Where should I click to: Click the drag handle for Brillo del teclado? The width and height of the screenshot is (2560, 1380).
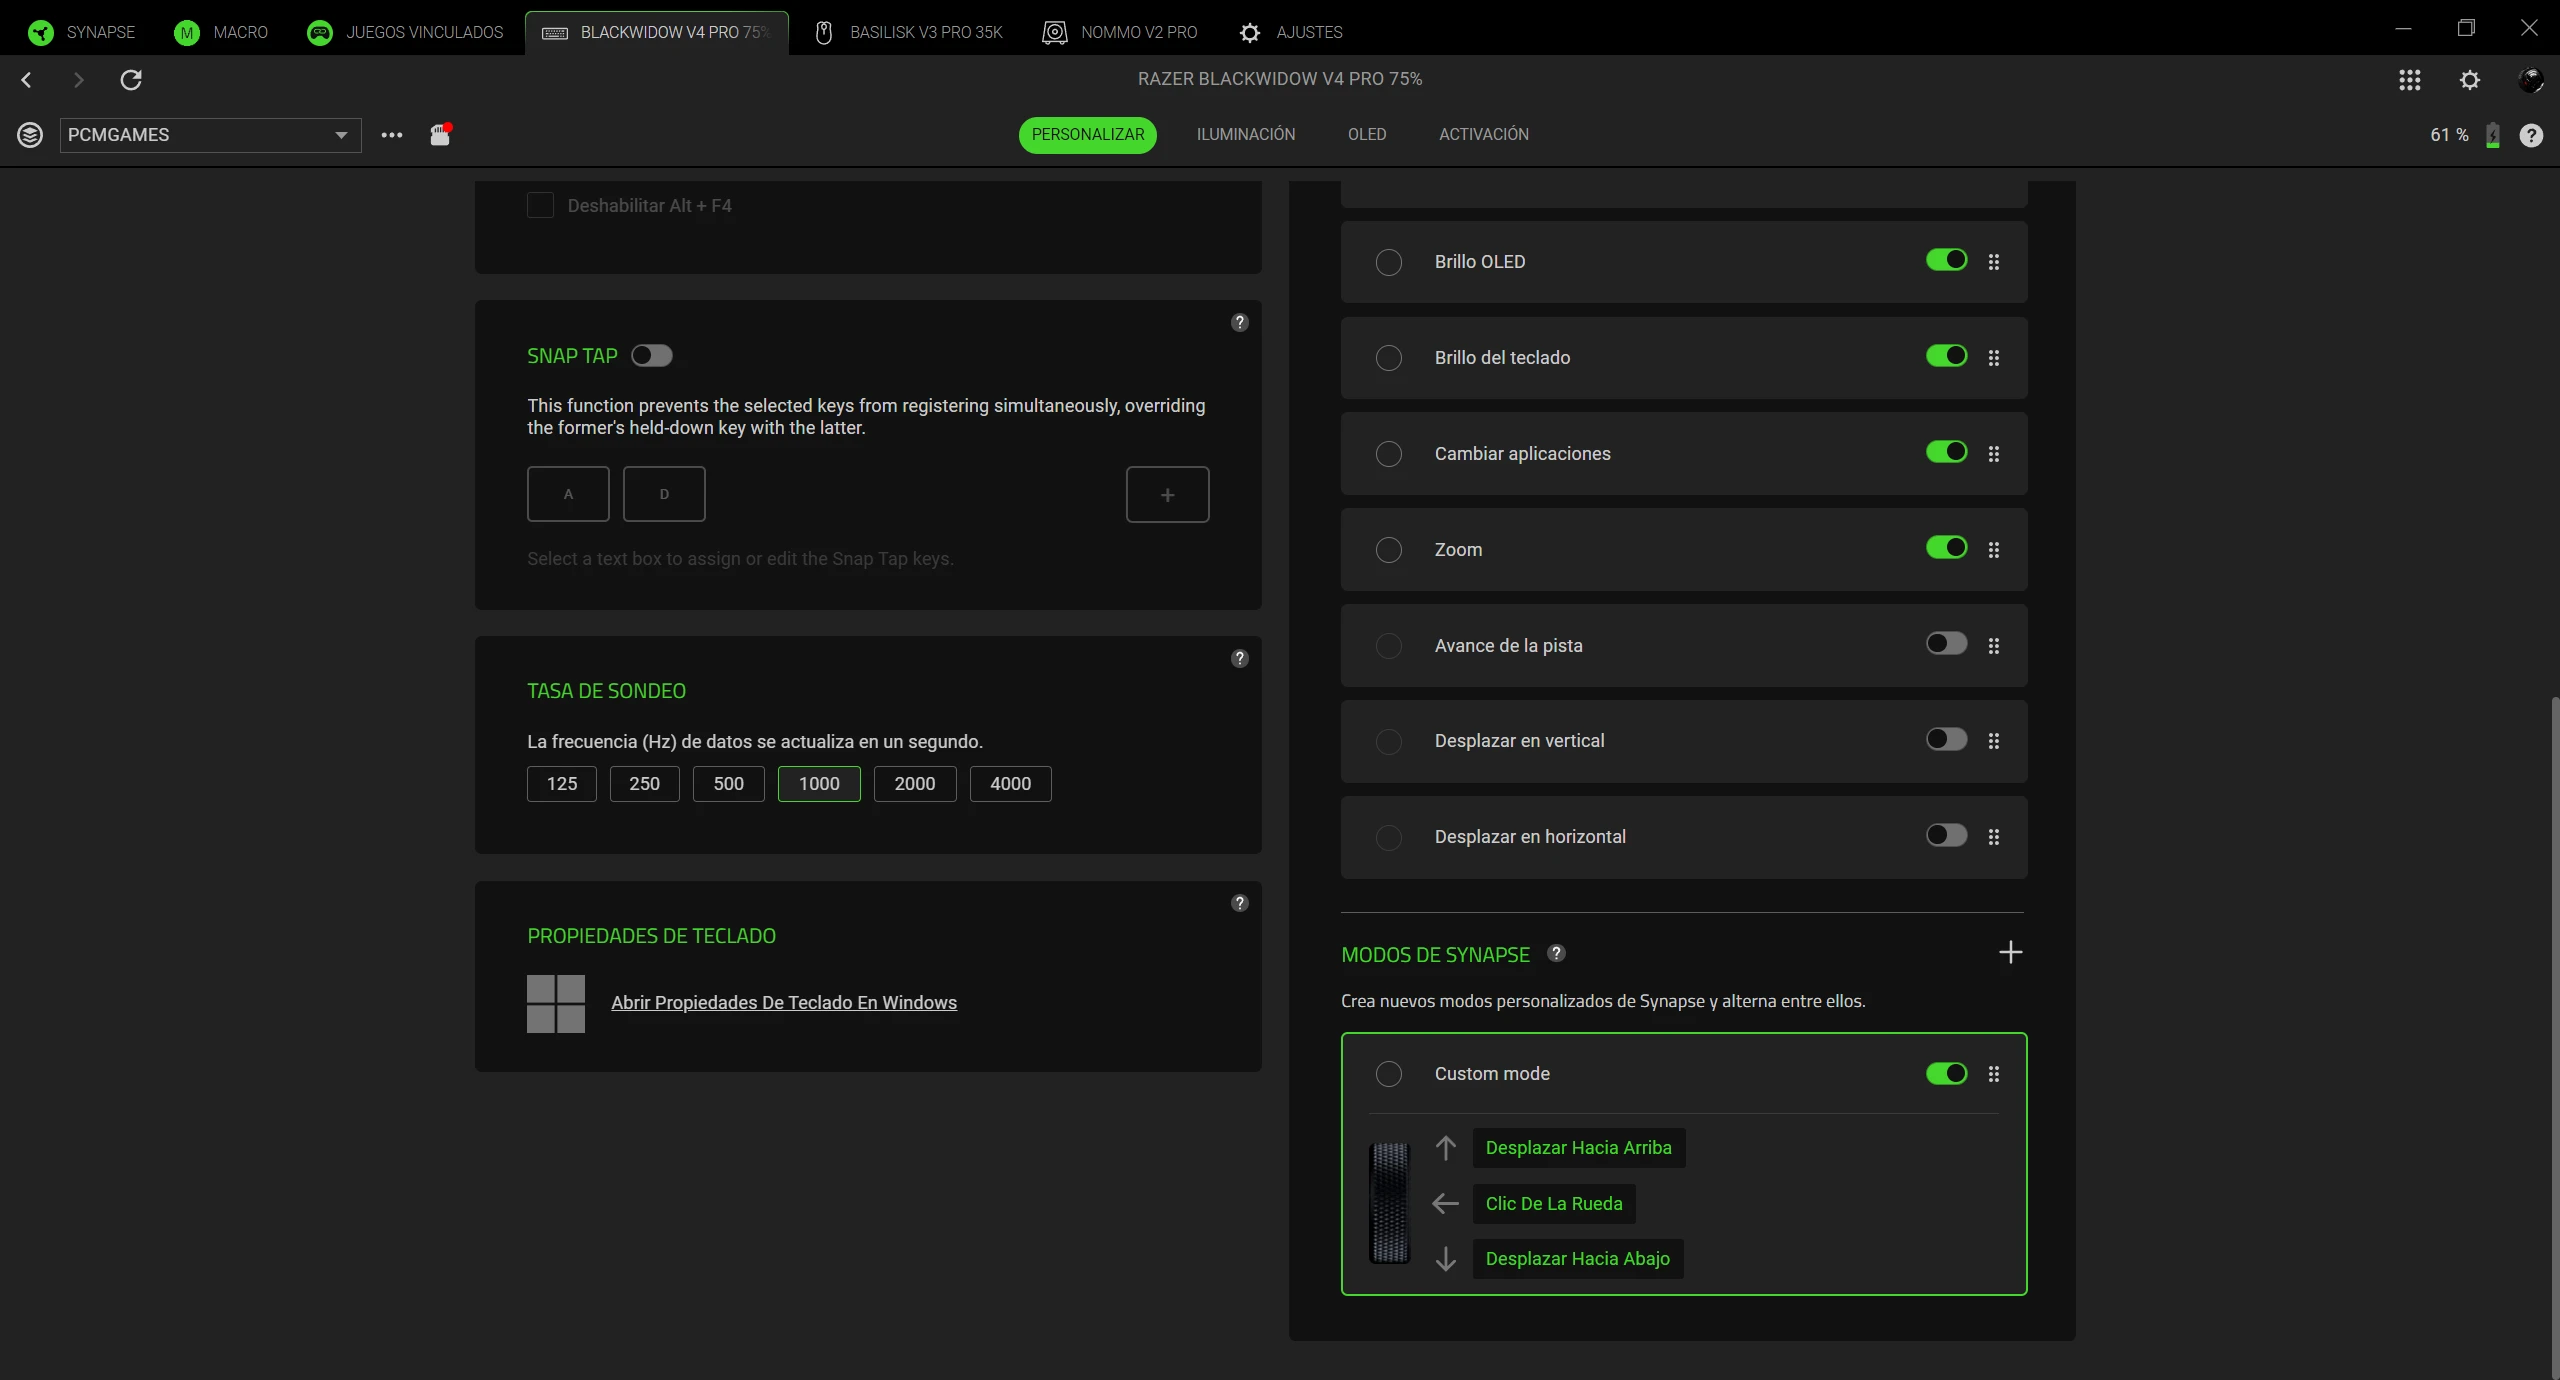pyautogui.click(x=1994, y=358)
